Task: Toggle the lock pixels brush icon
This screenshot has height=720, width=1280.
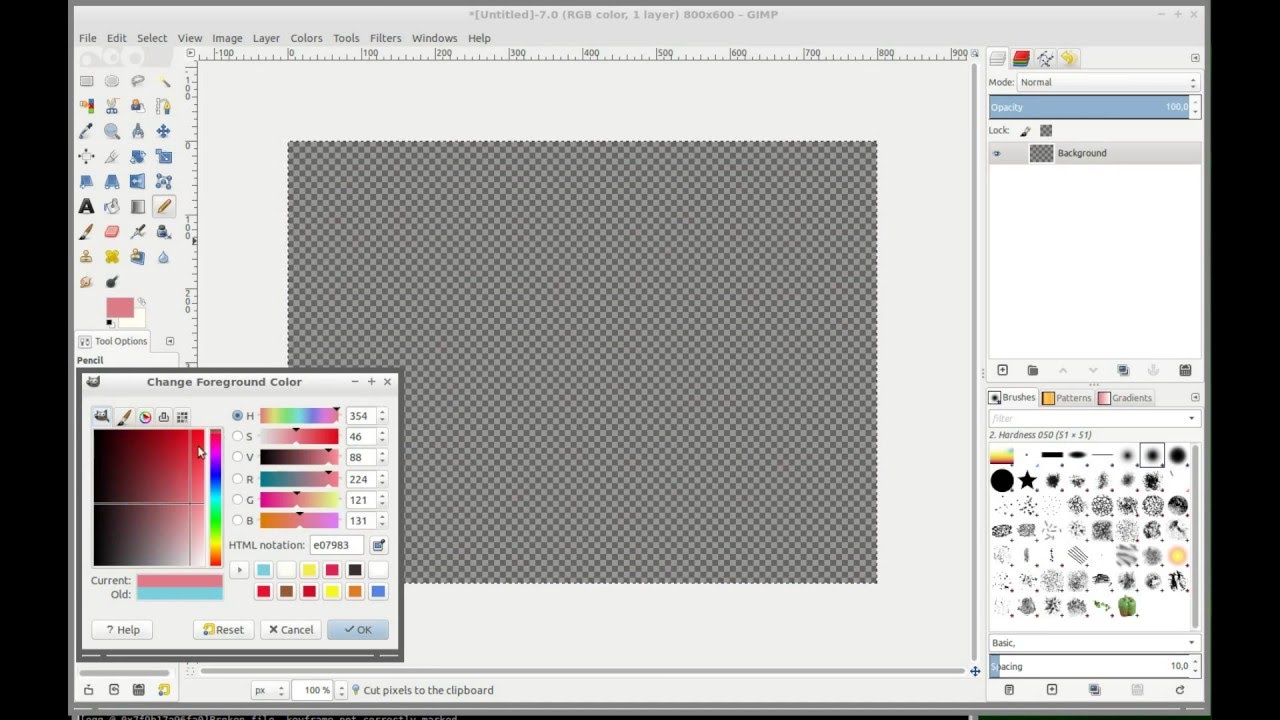Action: coord(1025,131)
